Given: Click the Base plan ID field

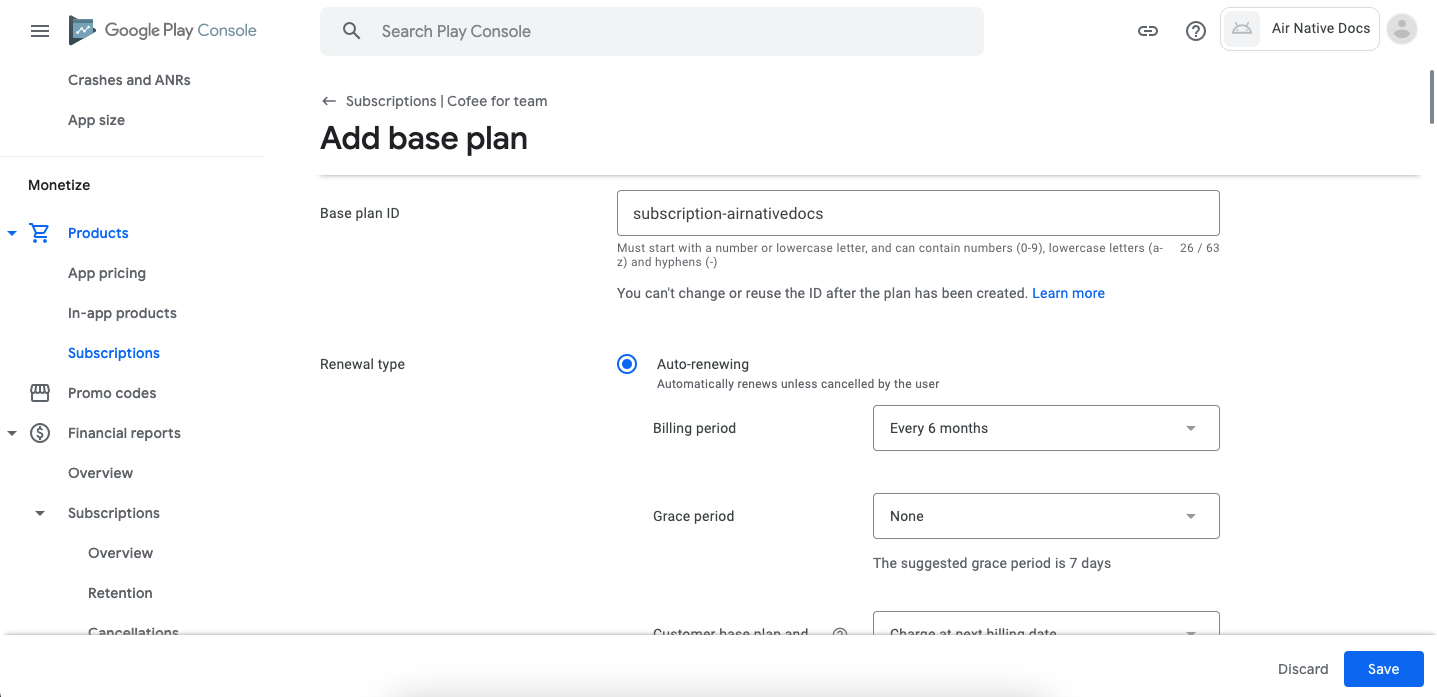Looking at the screenshot, I should coord(917,213).
